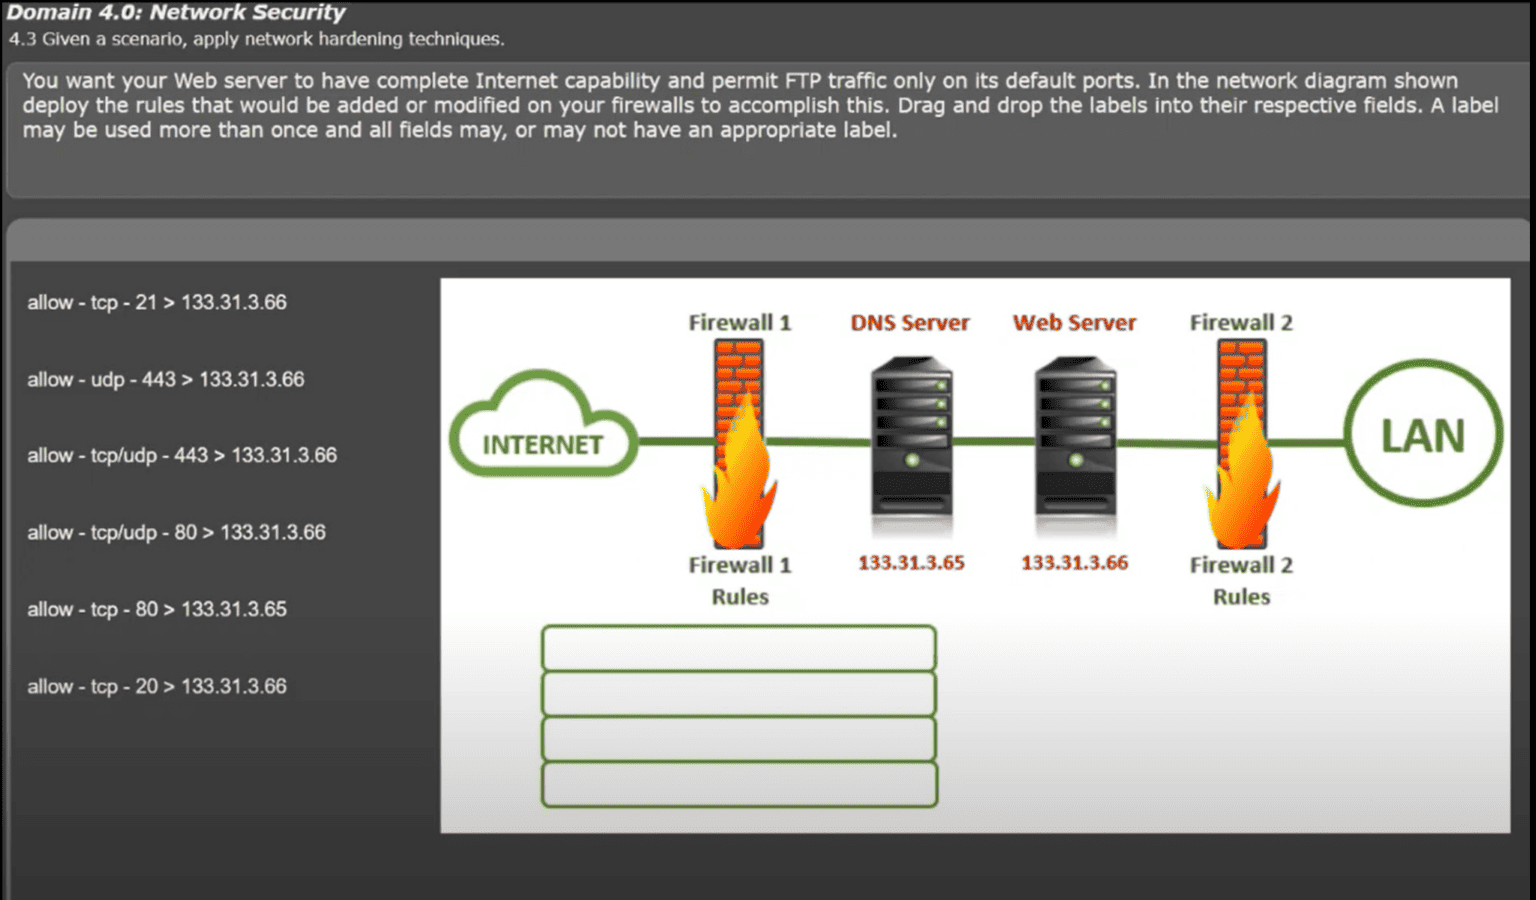The height and width of the screenshot is (900, 1536).
Task: Click the DNS Server rack icon
Action: (910, 440)
